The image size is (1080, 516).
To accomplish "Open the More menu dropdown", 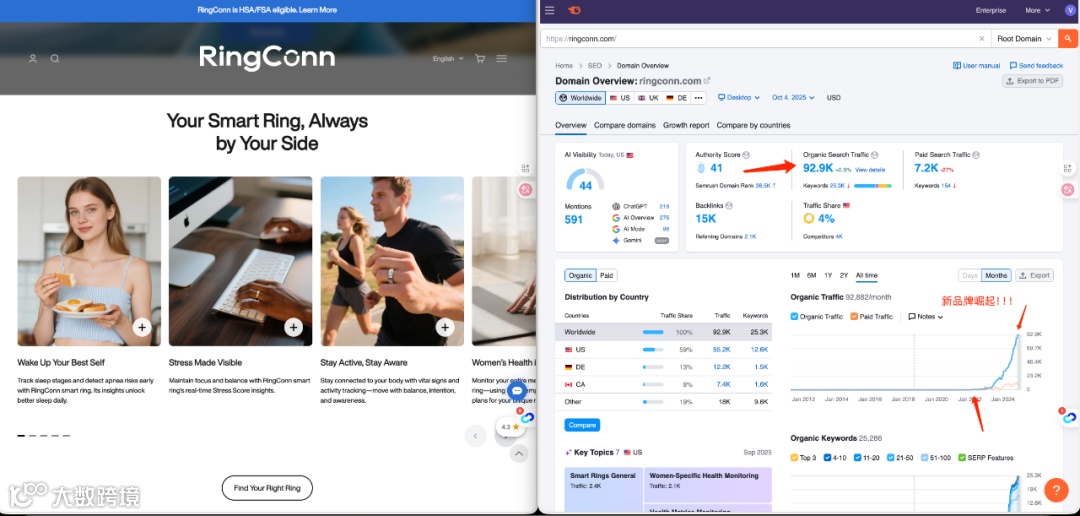I will [x=1037, y=10].
